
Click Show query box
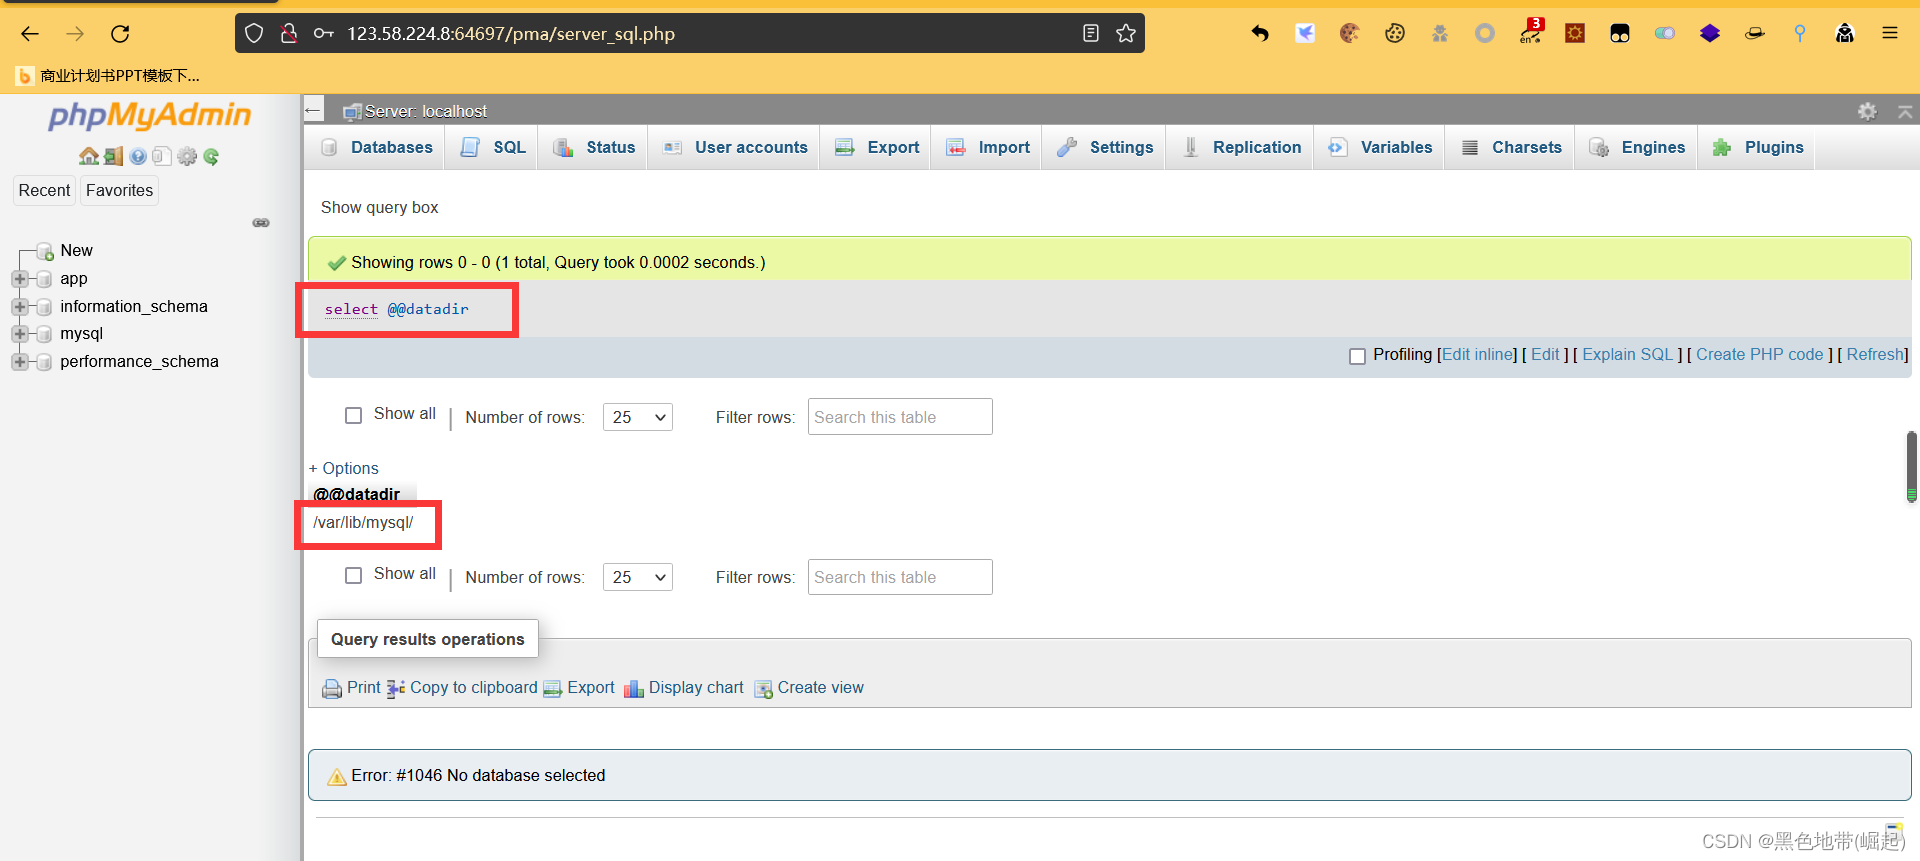click(x=380, y=207)
